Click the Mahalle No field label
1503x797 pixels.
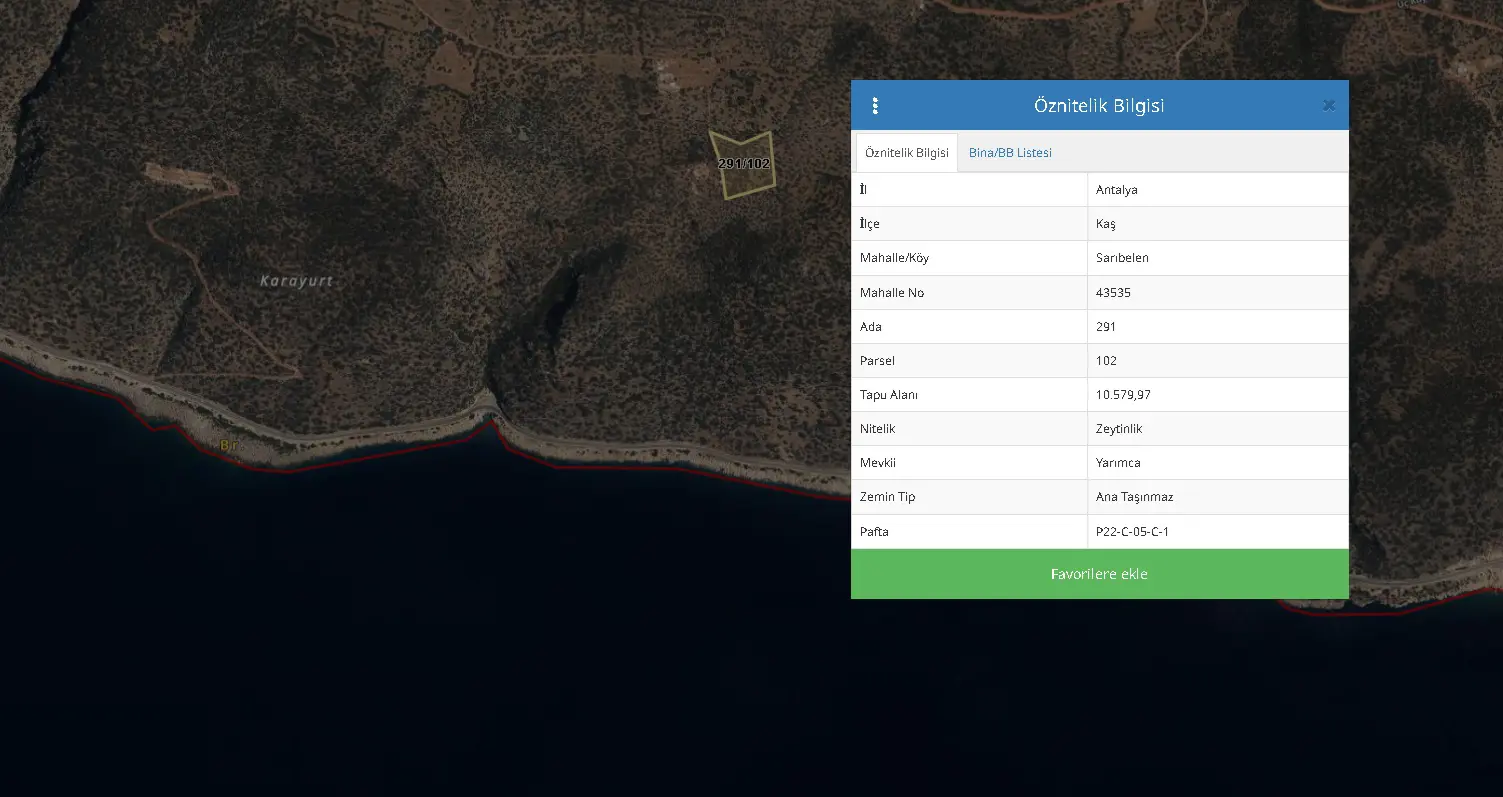[x=892, y=293]
